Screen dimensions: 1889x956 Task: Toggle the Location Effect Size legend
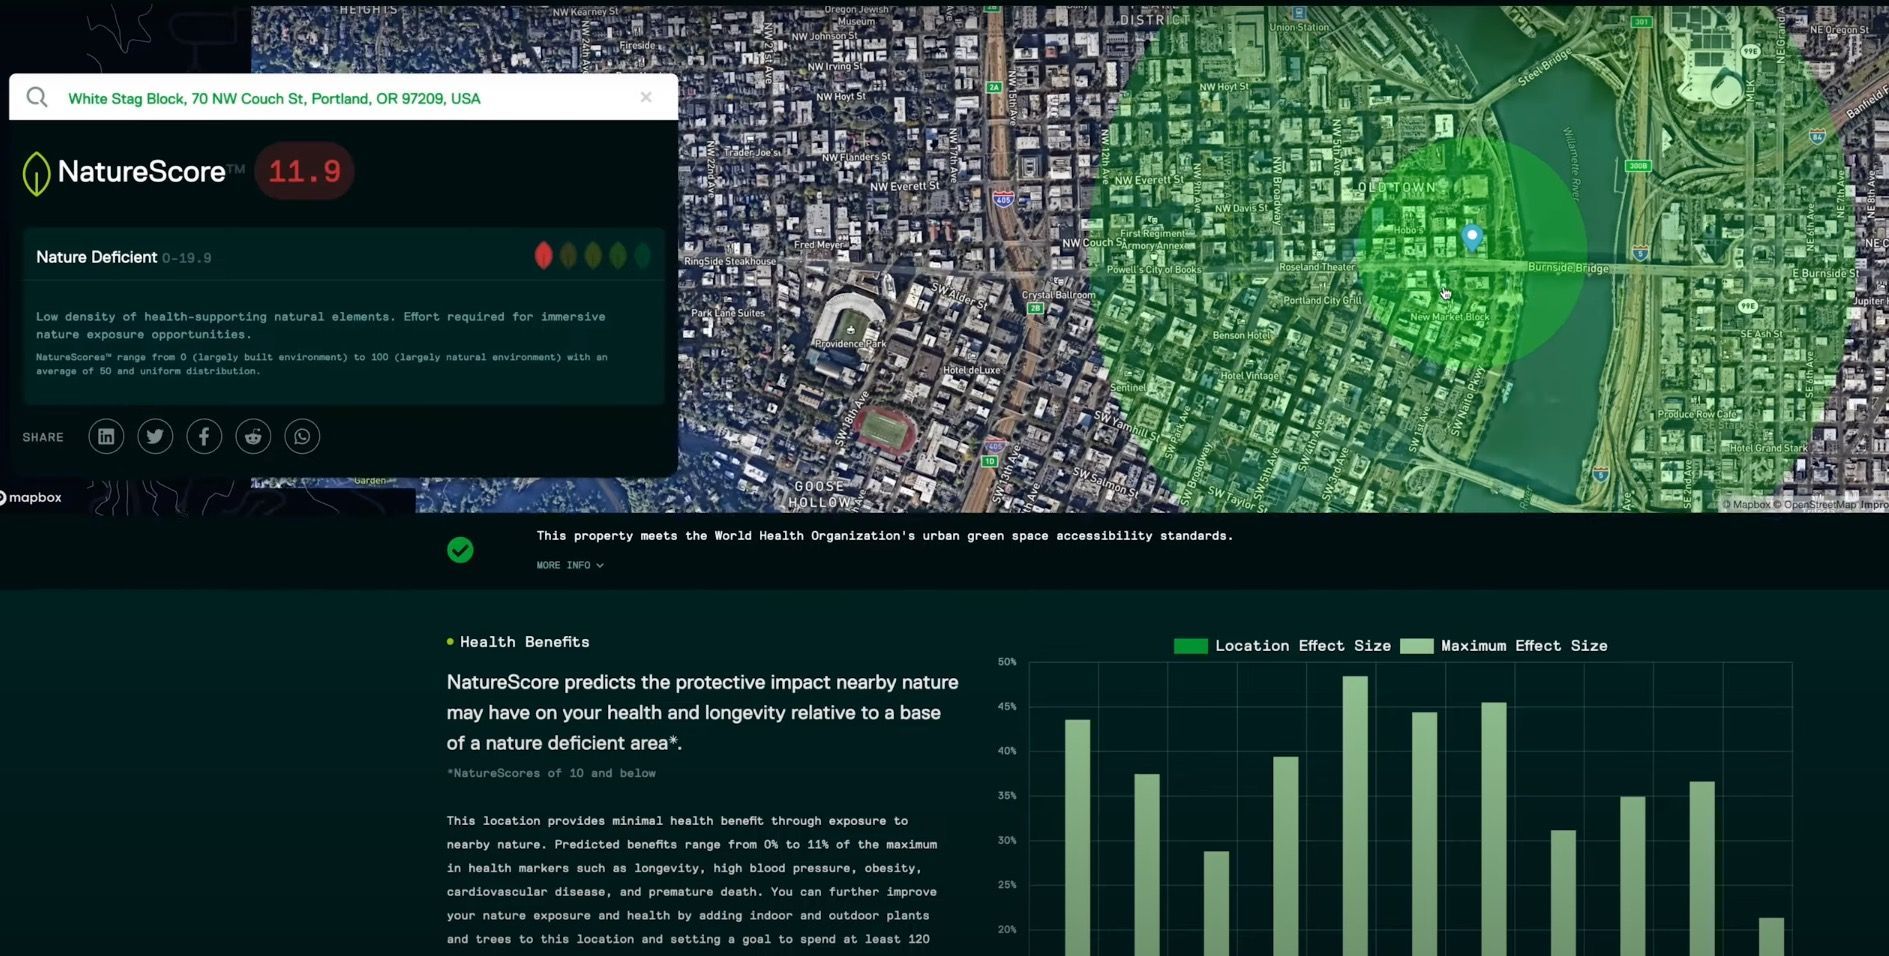1282,646
